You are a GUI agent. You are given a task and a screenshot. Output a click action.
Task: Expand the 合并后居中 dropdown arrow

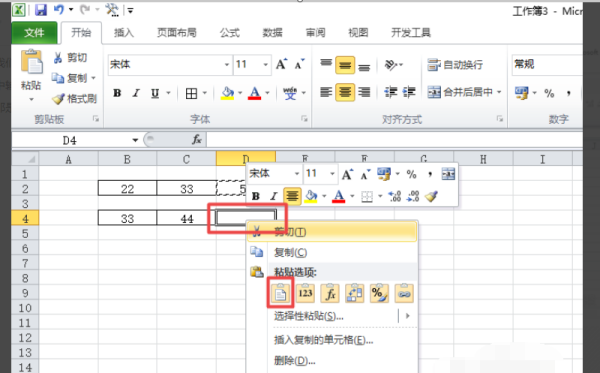(499, 92)
